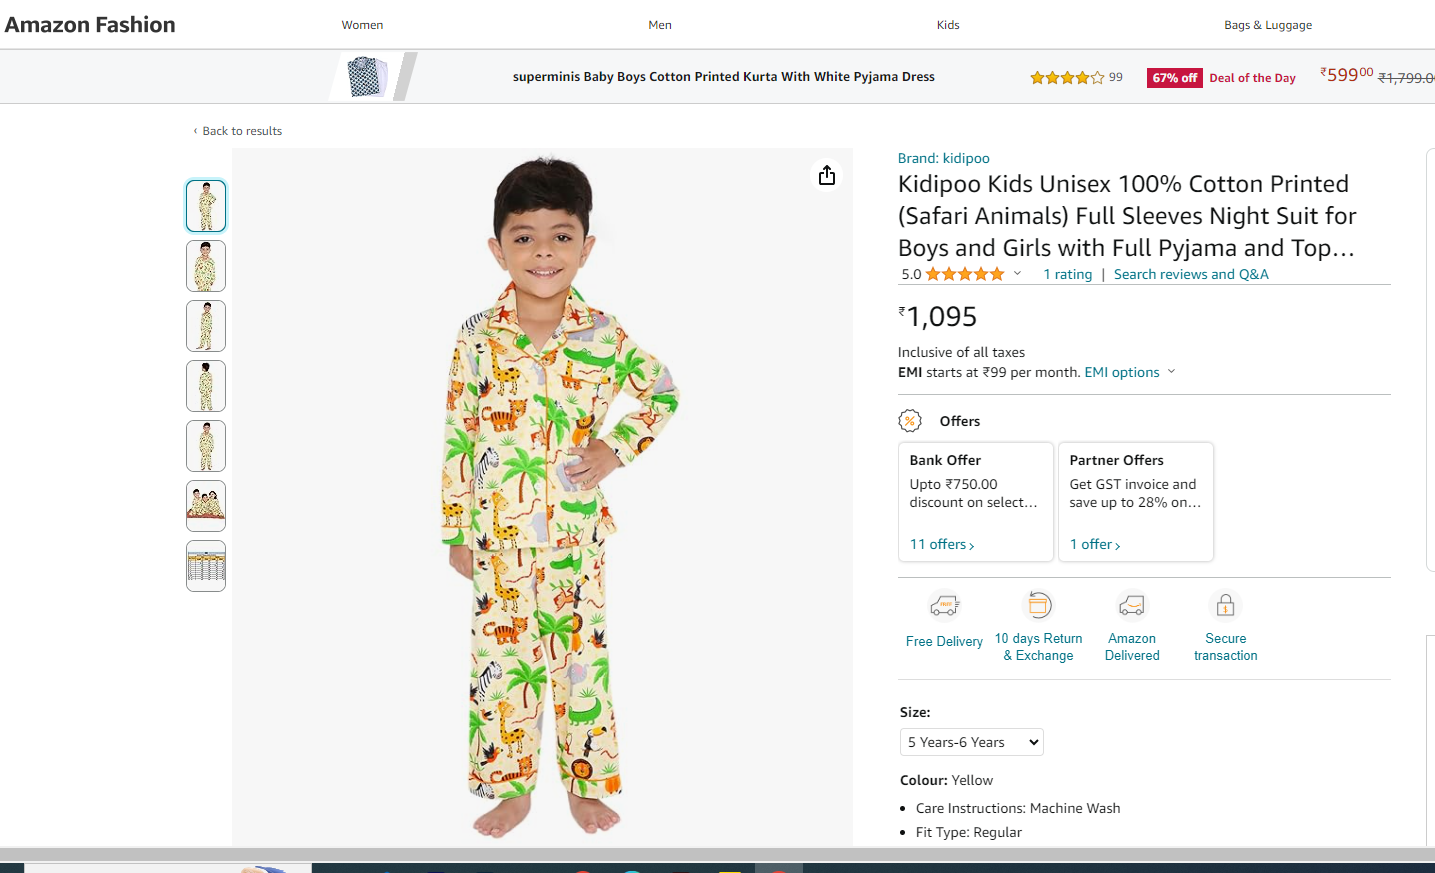Click the Free Delivery truck icon
This screenshot has height=873, width=1435.
pos(944,606)
